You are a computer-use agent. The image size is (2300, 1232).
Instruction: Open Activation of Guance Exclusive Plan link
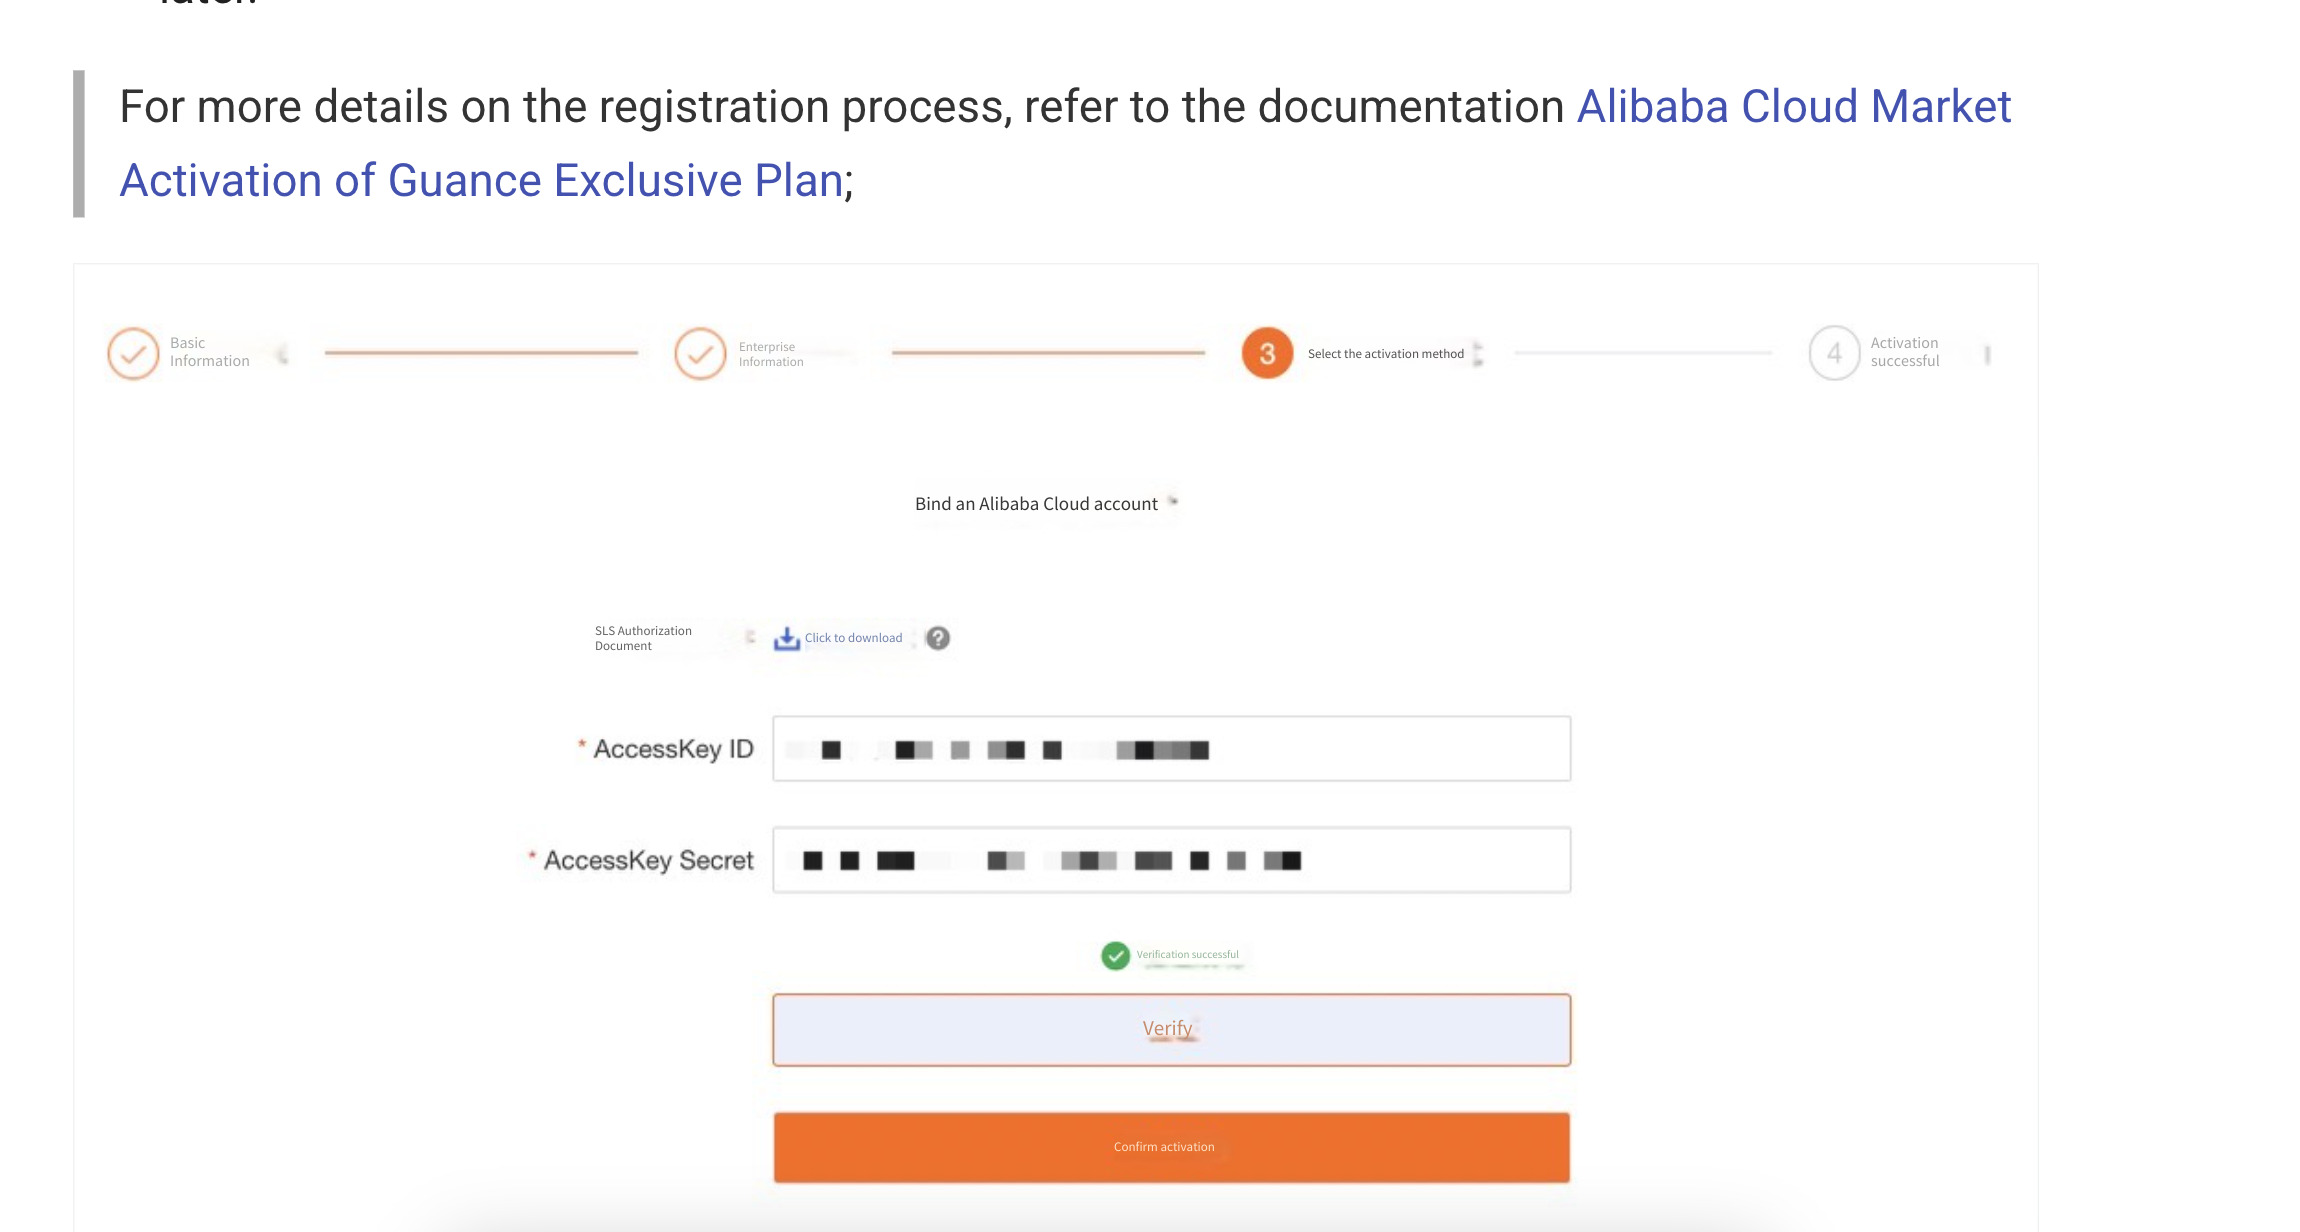481,181
